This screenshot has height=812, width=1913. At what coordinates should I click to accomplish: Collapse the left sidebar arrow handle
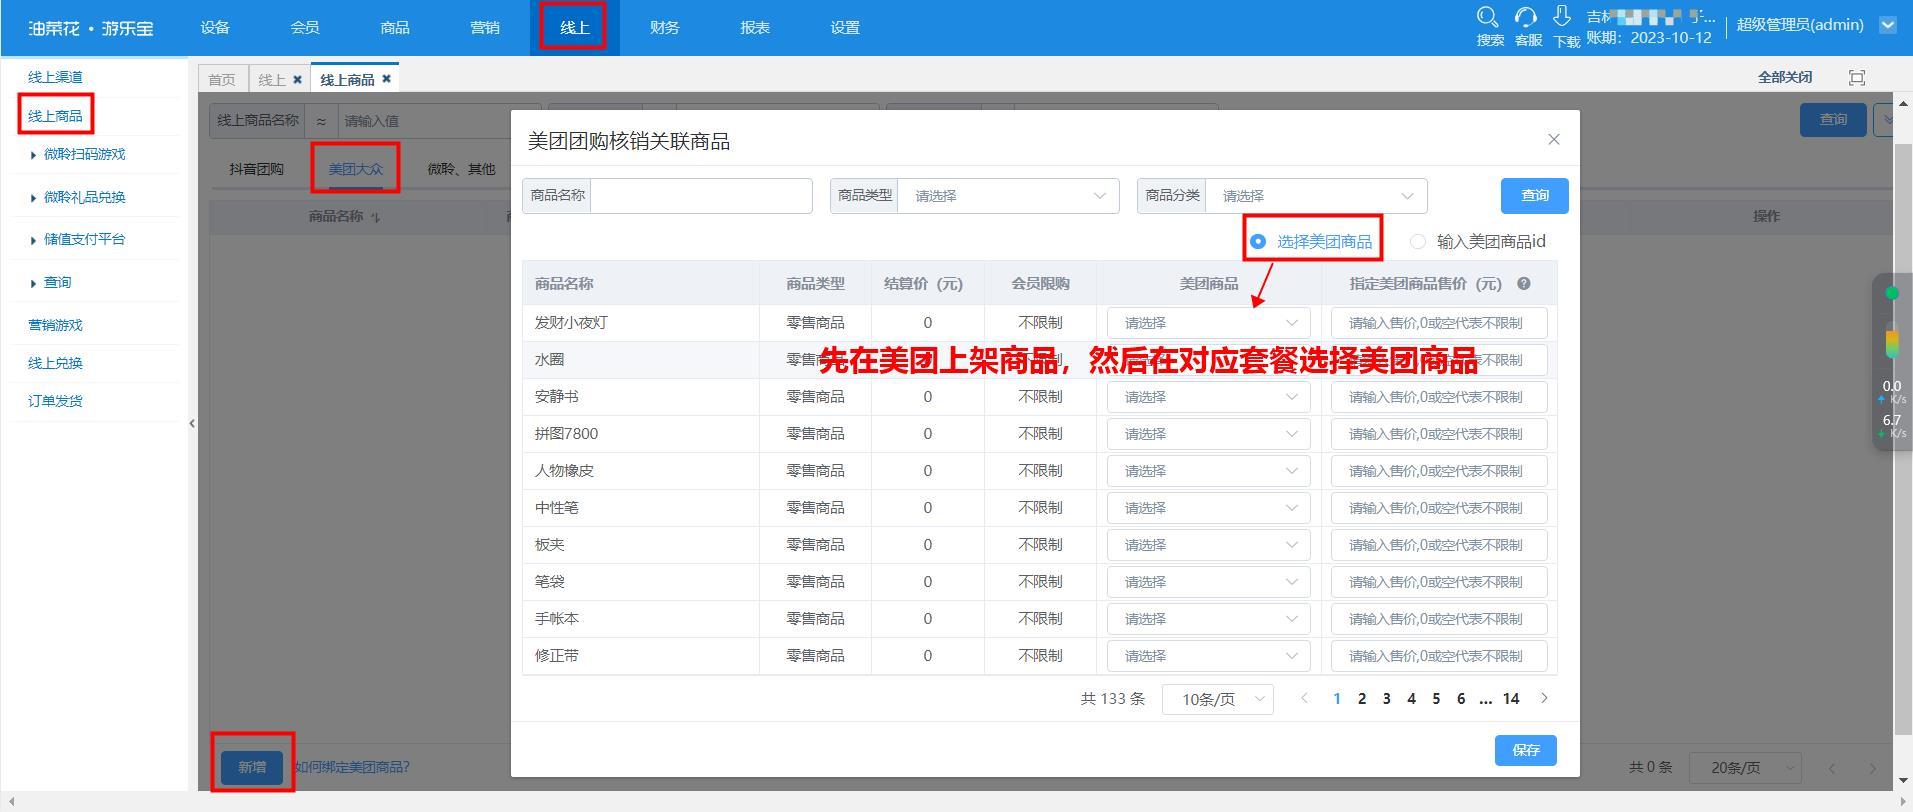pyautogui.click(x=192, y=423)
